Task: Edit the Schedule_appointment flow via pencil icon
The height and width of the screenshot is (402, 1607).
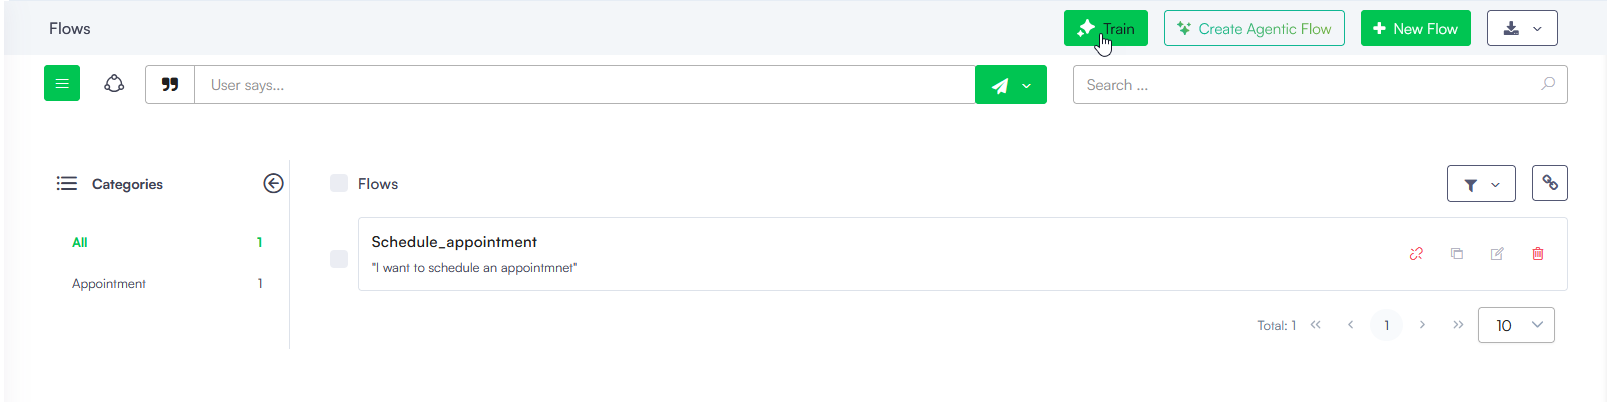Action: tap(1497, 254)
